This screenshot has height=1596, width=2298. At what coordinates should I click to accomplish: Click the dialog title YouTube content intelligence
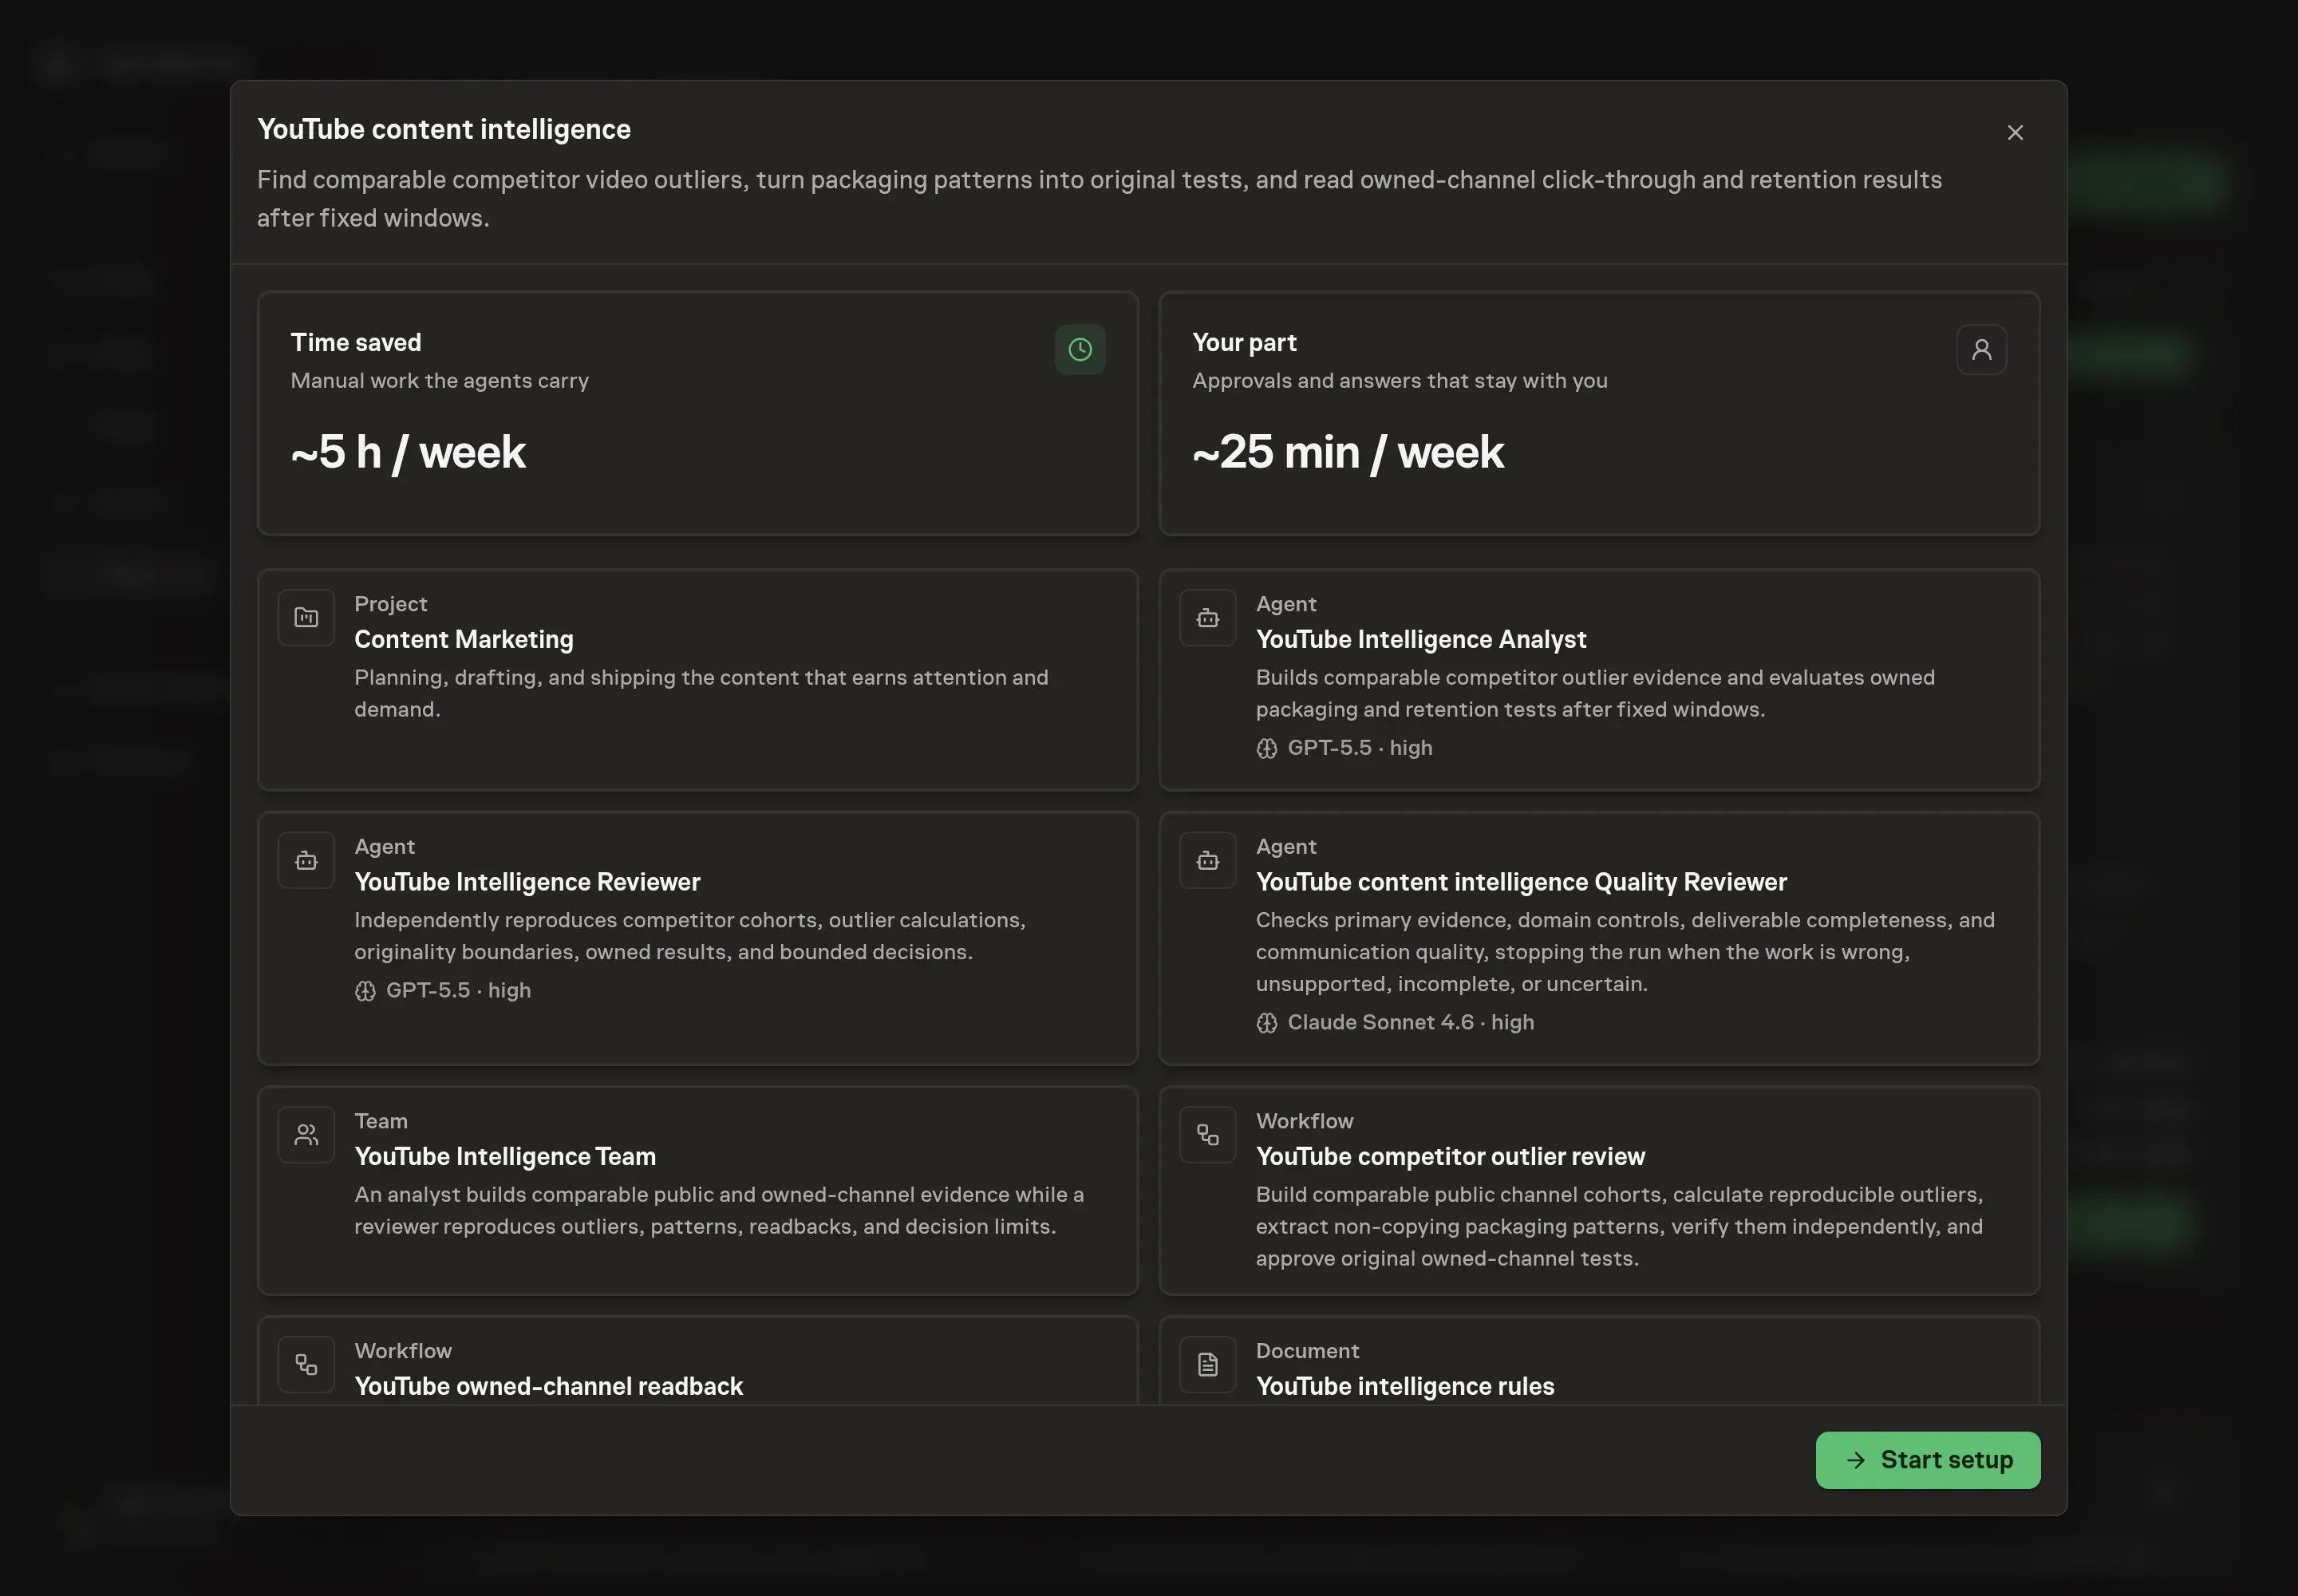(x=444, y=130)
